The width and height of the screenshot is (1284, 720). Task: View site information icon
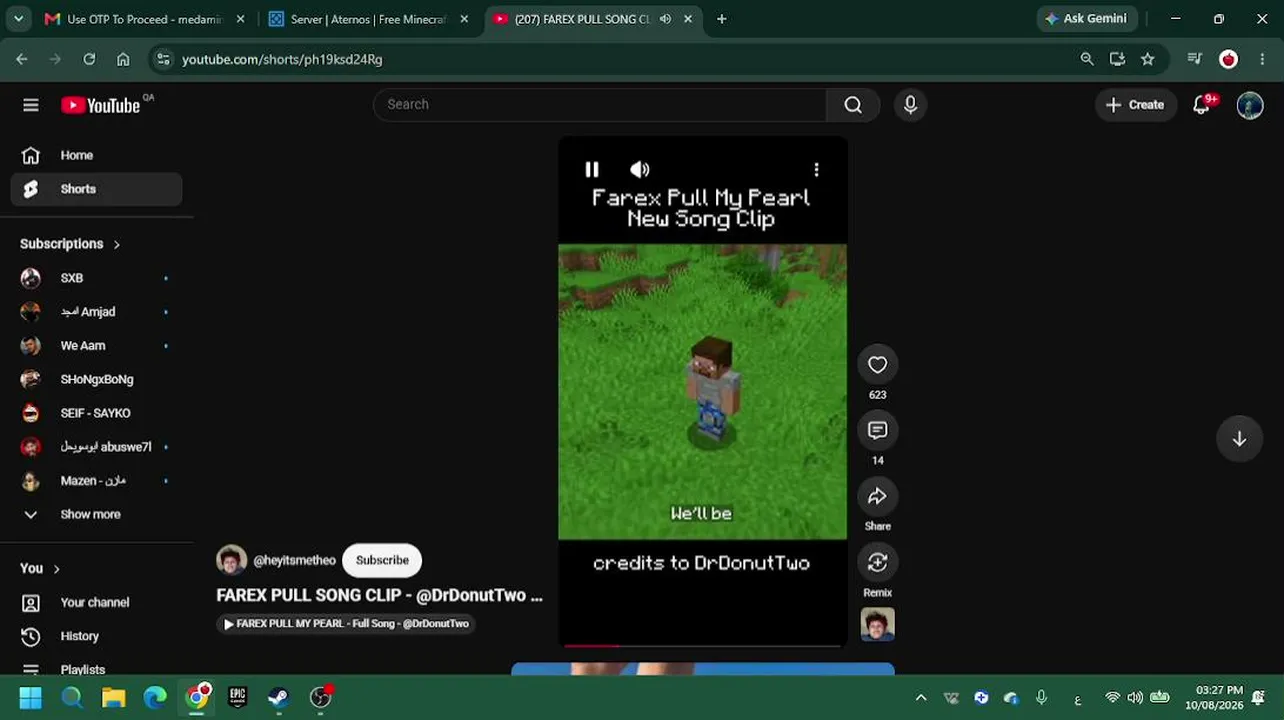[164, 59]
